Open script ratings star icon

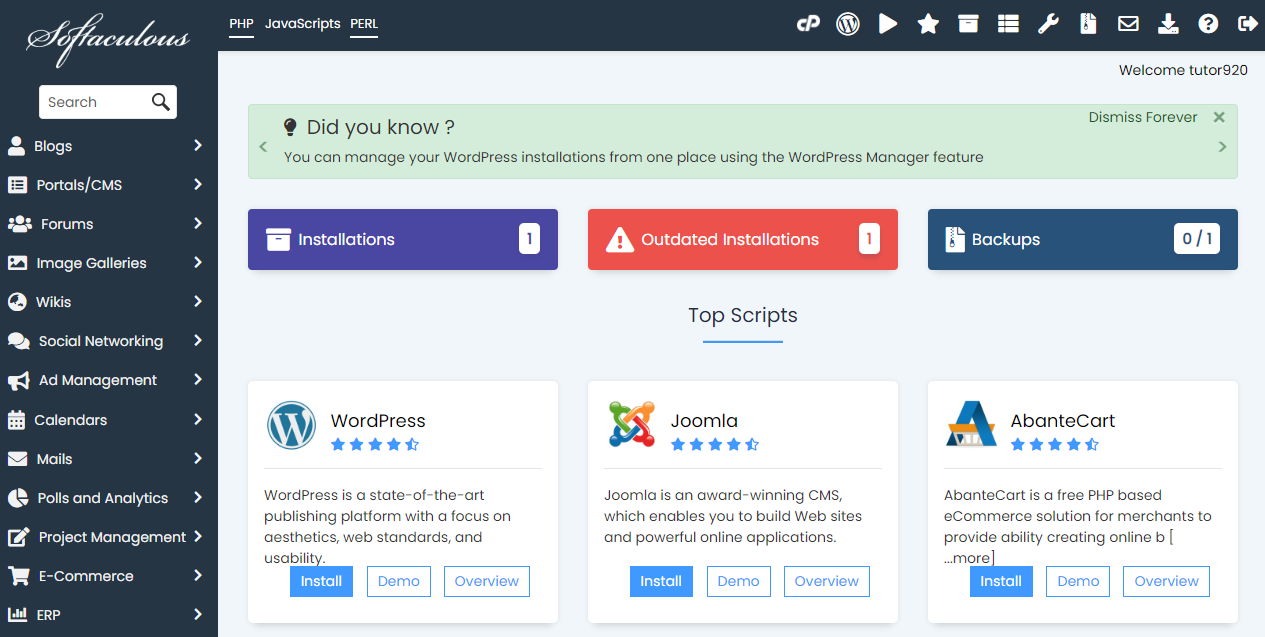[928, 24]
